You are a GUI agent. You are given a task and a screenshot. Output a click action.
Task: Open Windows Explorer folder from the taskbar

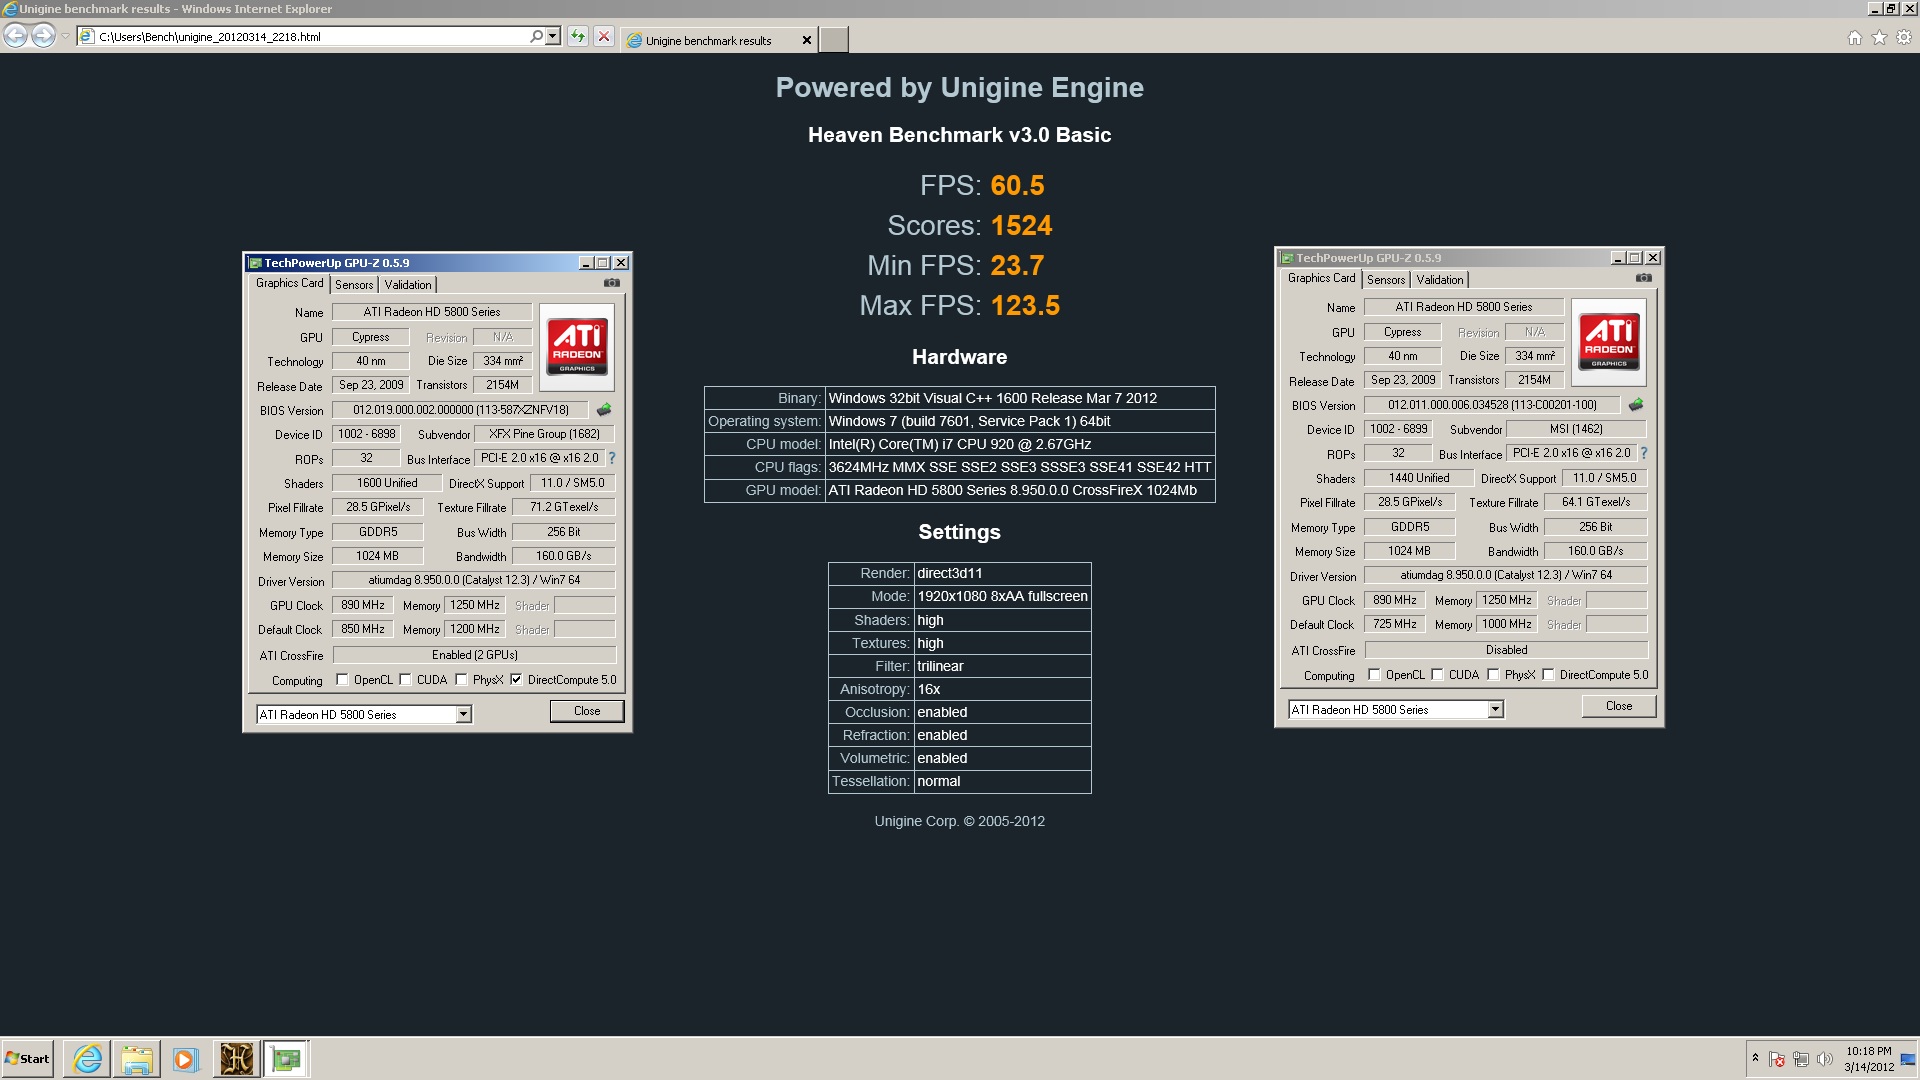click(x=137, y=1059)
